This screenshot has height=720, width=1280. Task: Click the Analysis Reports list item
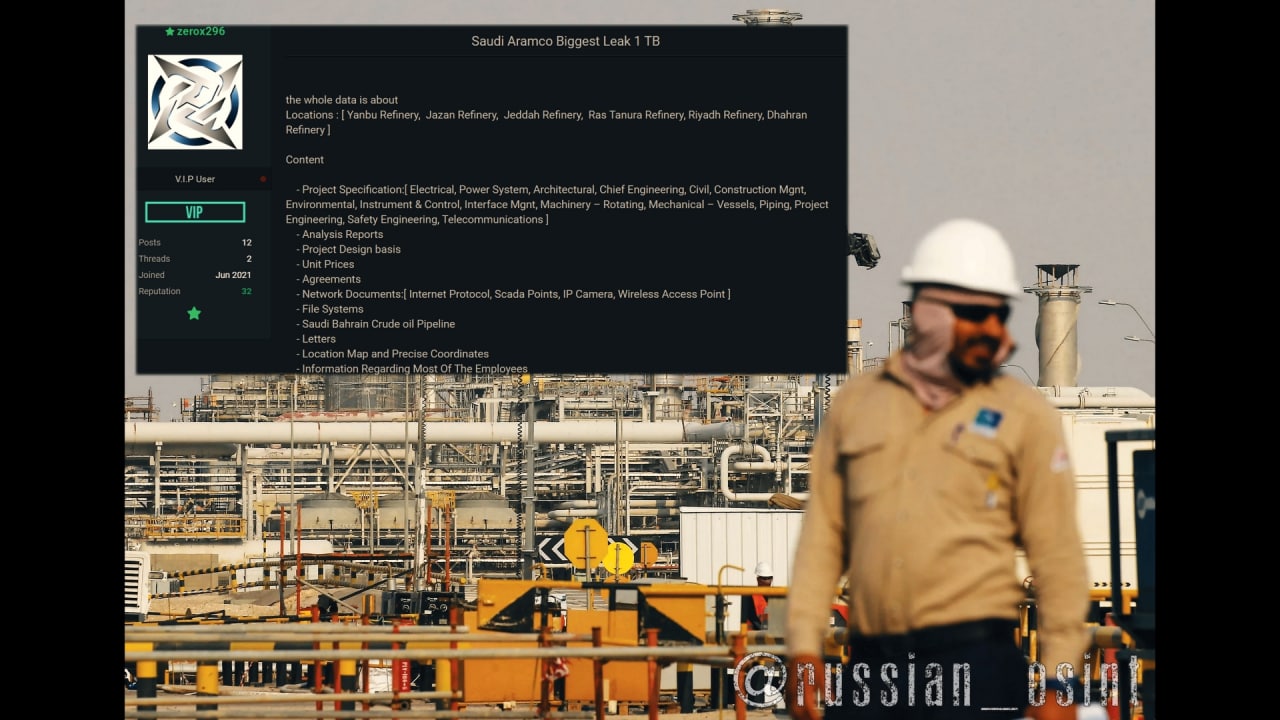pyautogui.click(x=342, y=234)
